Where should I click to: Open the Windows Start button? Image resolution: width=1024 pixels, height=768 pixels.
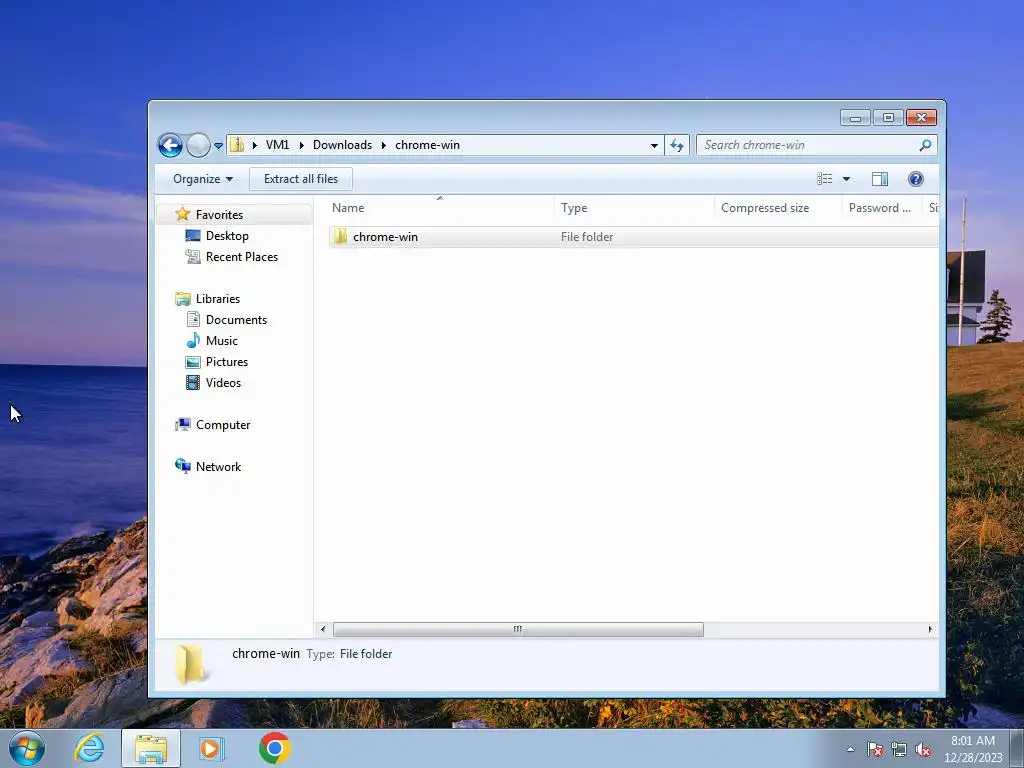click(27, 748)
